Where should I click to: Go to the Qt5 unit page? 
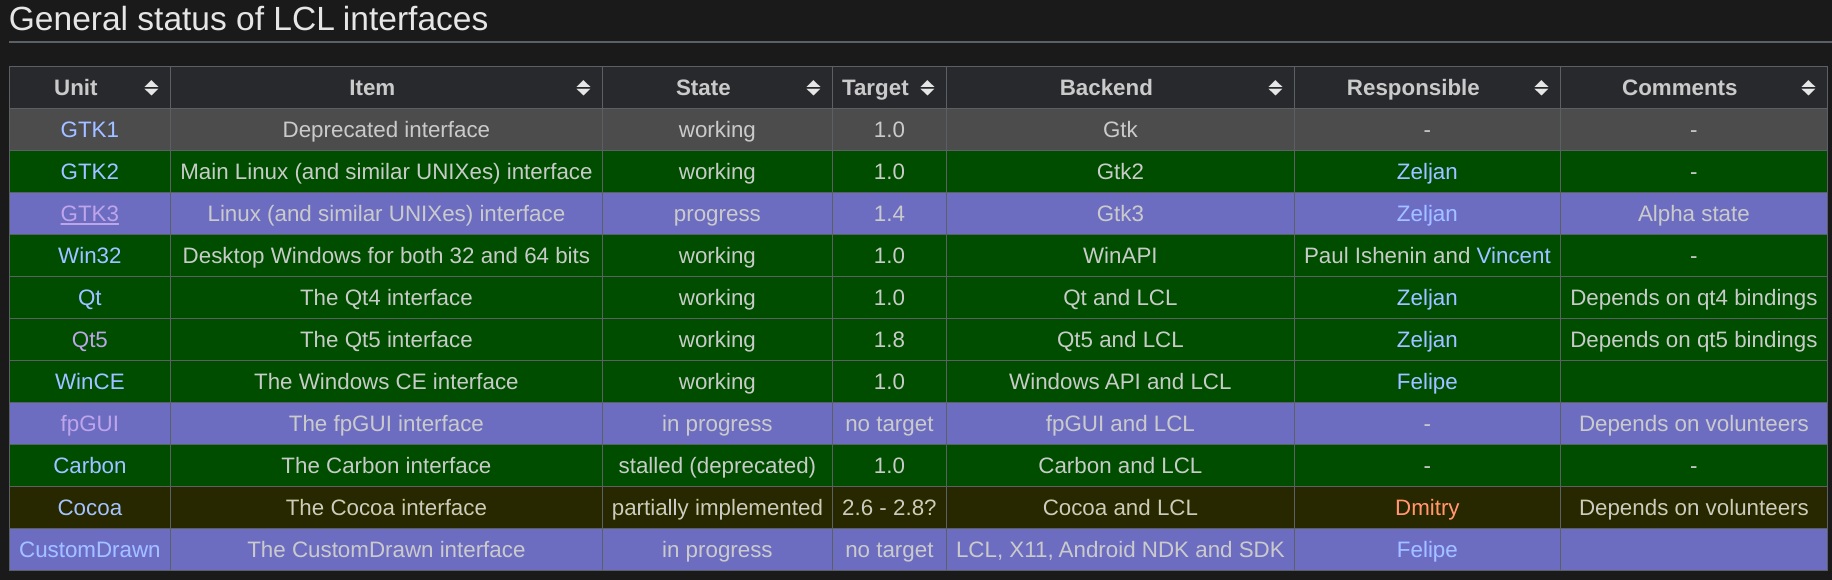[90, 340]
